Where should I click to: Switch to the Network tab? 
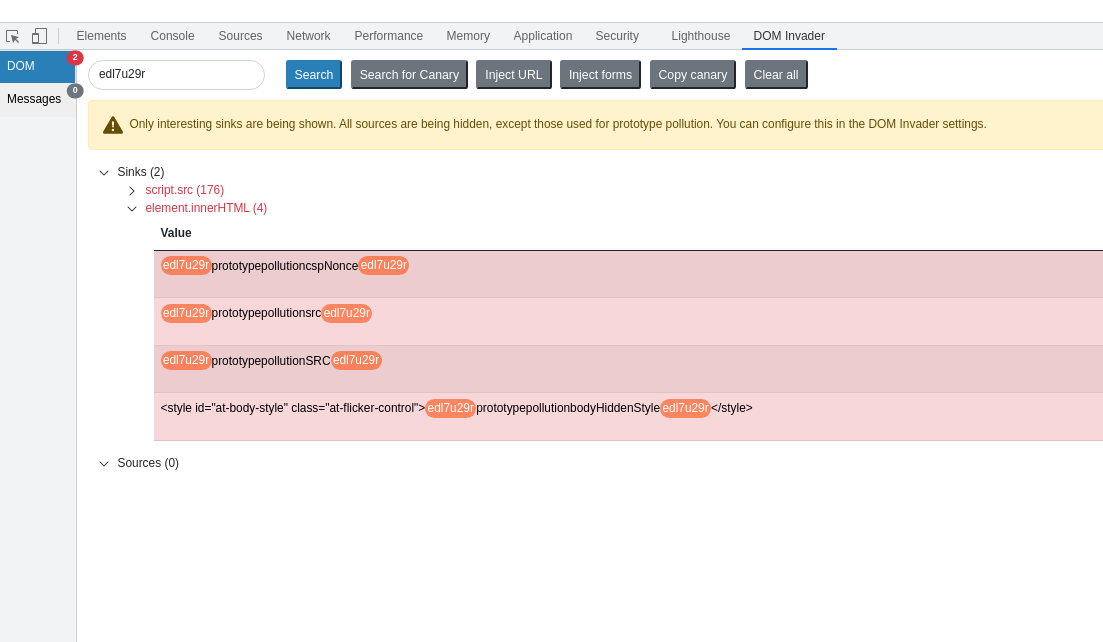[x=308, y=36]
